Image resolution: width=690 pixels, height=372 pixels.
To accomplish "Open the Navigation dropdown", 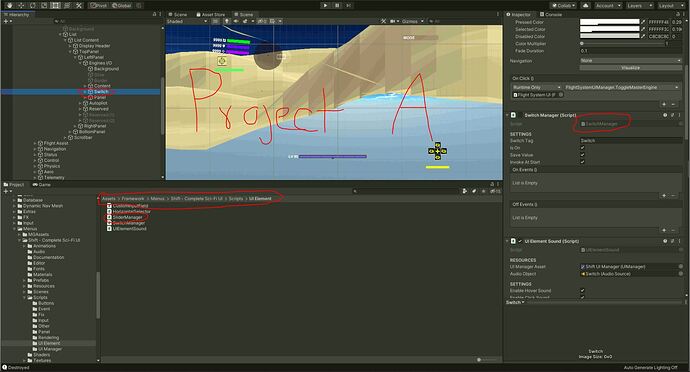I will (631, 61).
